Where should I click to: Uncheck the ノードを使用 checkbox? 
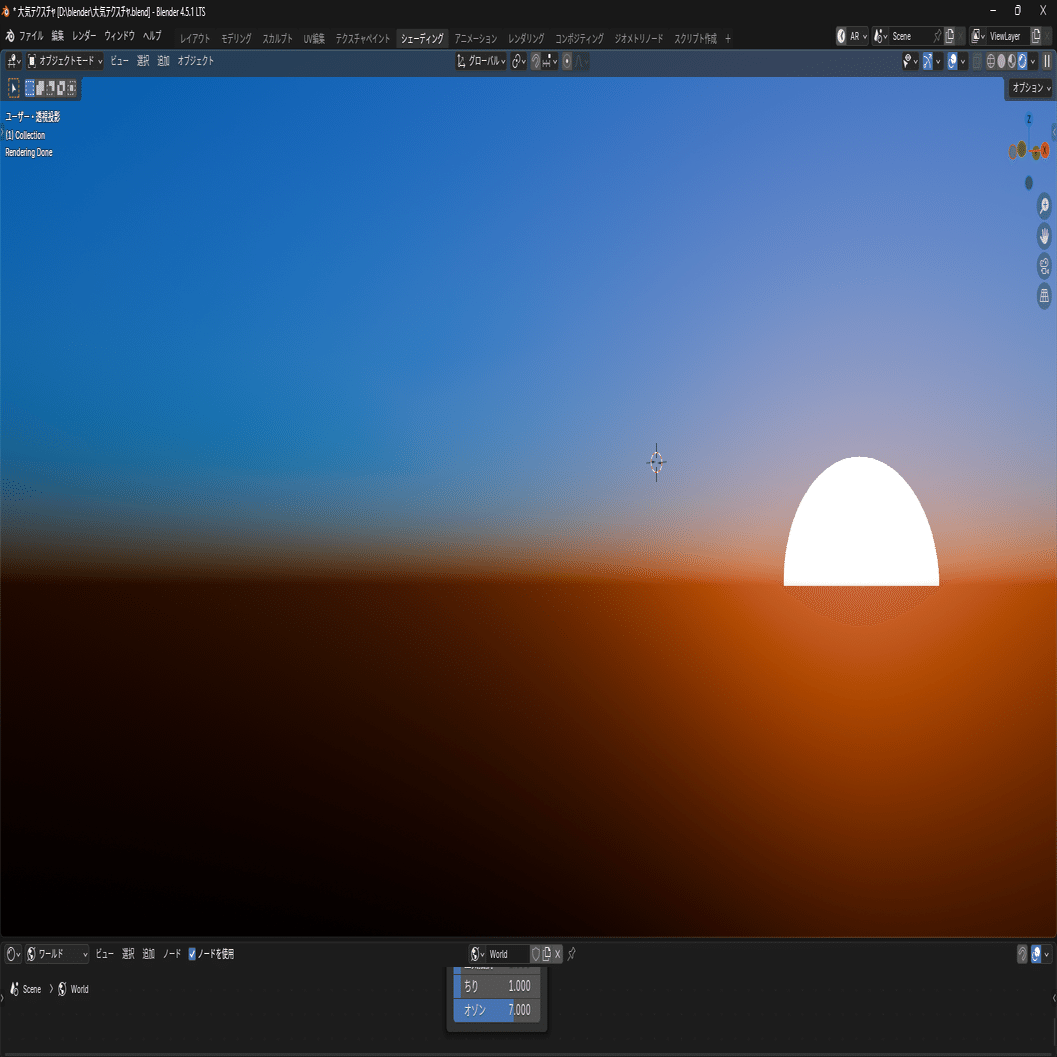[x=192, y=954]
